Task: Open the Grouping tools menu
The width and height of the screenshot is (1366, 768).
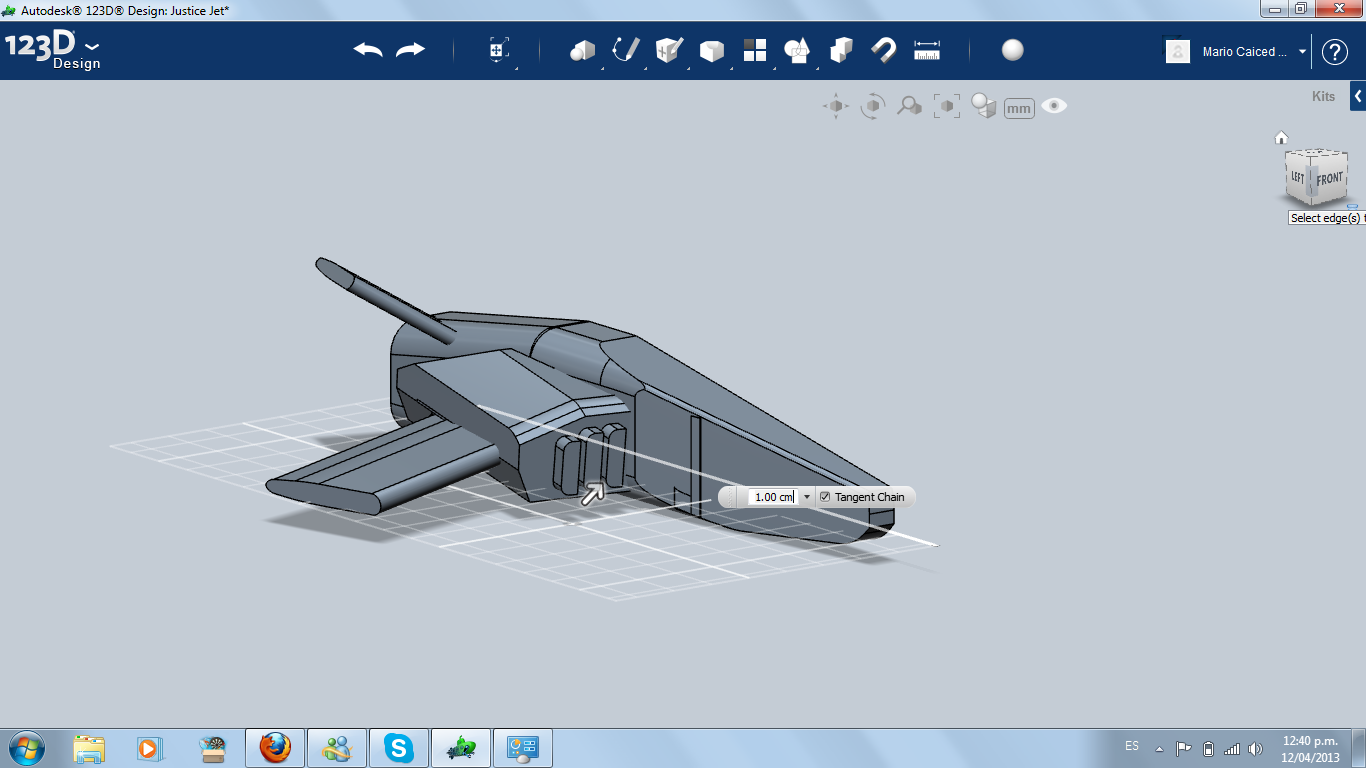Action: [797, 50]
